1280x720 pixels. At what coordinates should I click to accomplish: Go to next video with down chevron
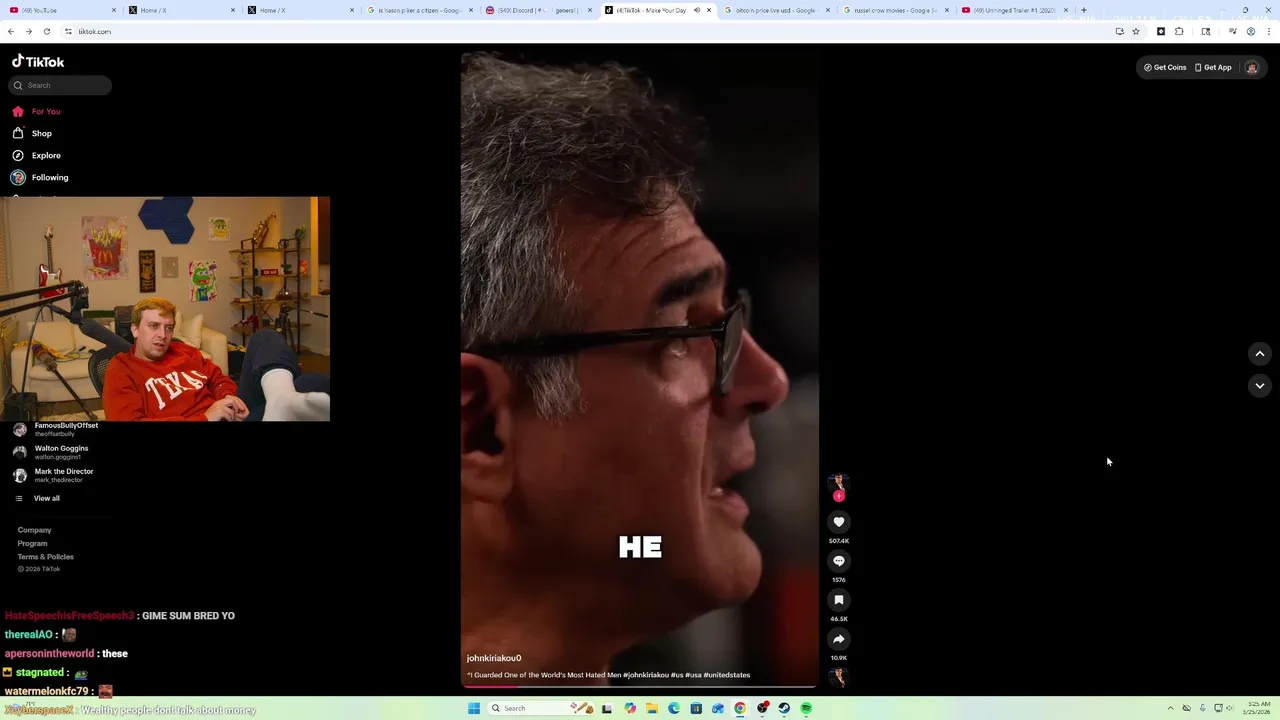pos(1260,385)
